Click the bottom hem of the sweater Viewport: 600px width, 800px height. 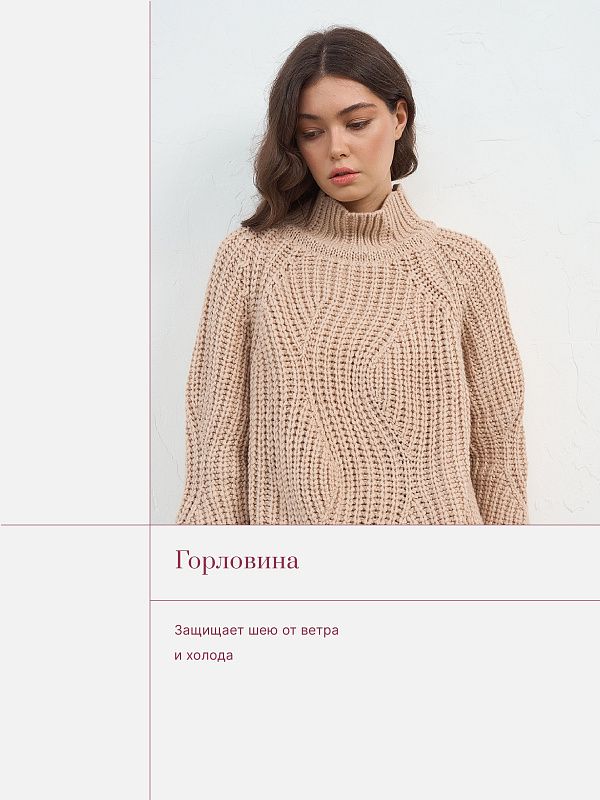click(x=350, y=516)
